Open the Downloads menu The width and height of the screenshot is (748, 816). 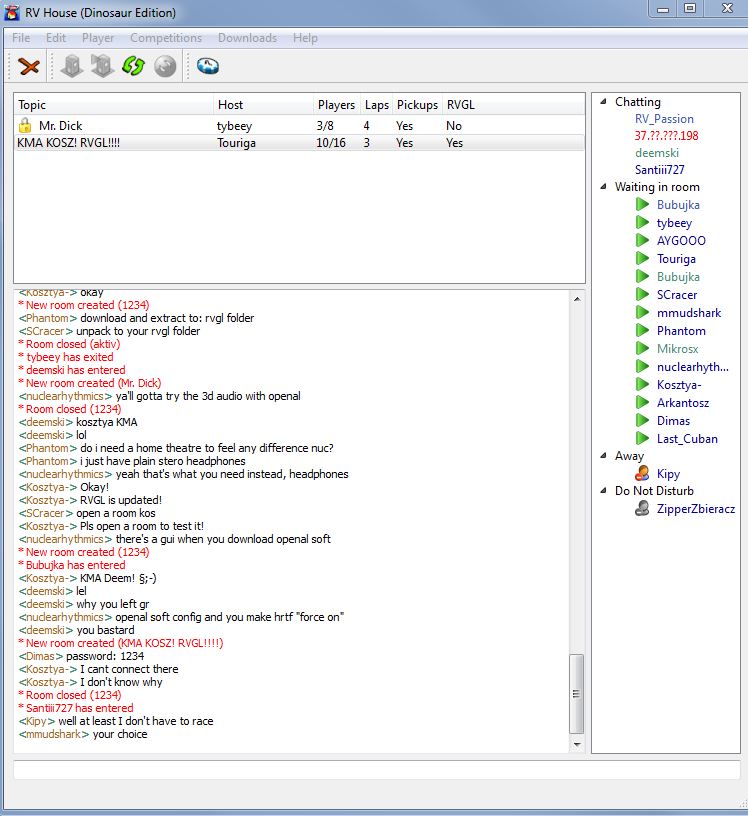(x=247, y=38)
